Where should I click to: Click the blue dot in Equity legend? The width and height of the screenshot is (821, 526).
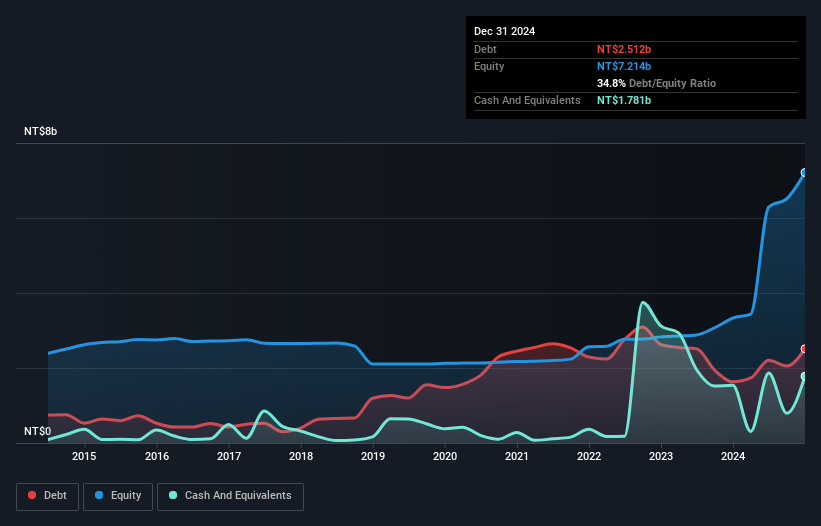[x=99, y=495]
